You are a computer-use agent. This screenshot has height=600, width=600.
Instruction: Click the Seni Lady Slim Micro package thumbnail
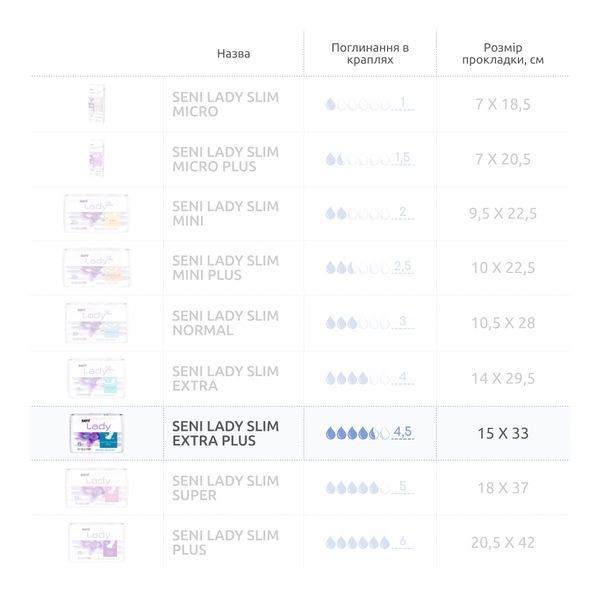click(97, 104)
